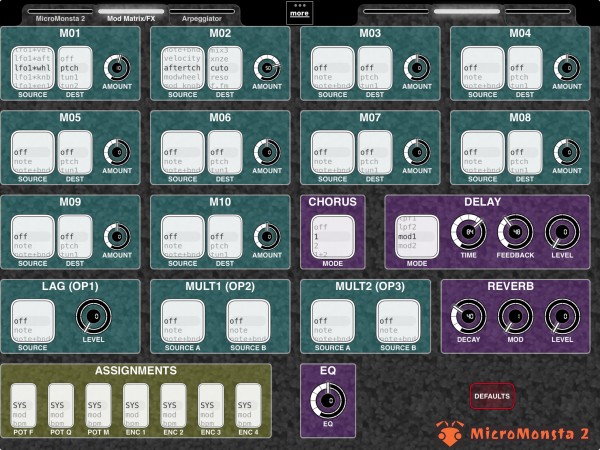Open the M05 DEST selector
600x450 pixels.
coord(75,152)
